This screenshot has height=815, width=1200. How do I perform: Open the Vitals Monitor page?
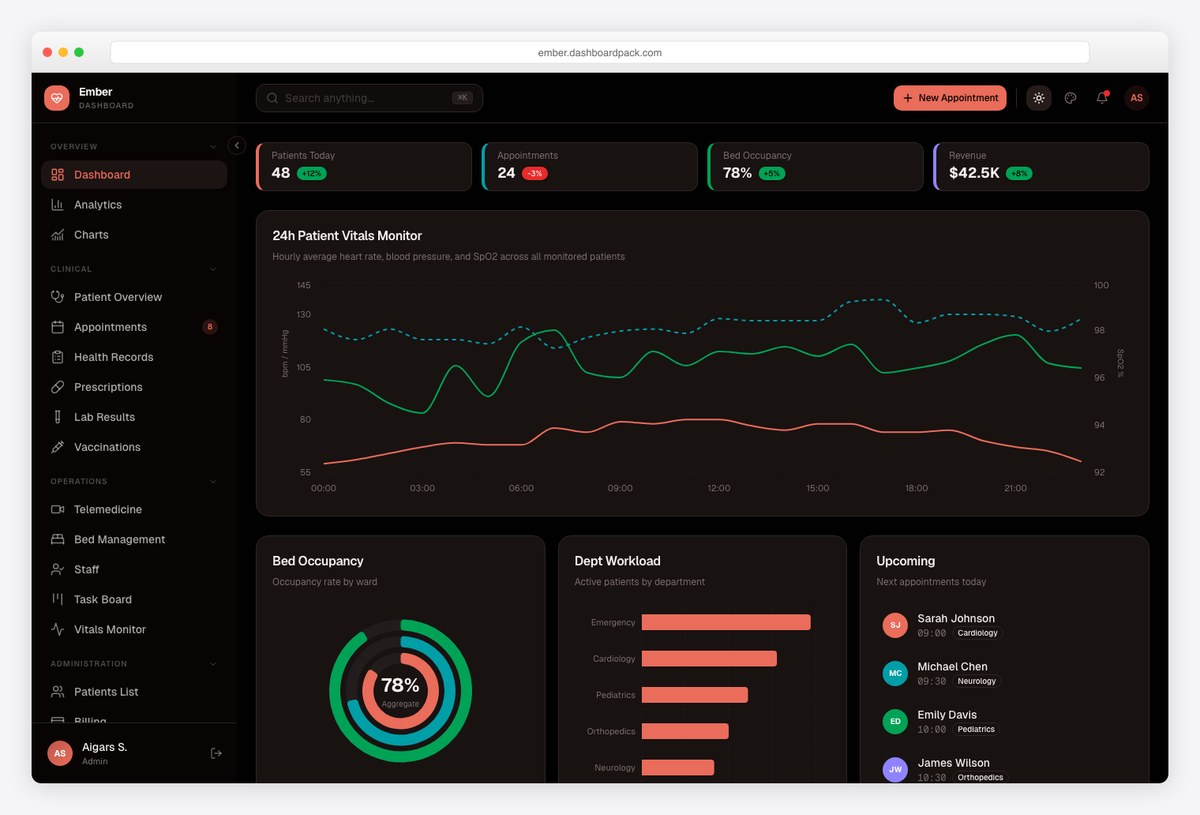(x=134, y=629)
